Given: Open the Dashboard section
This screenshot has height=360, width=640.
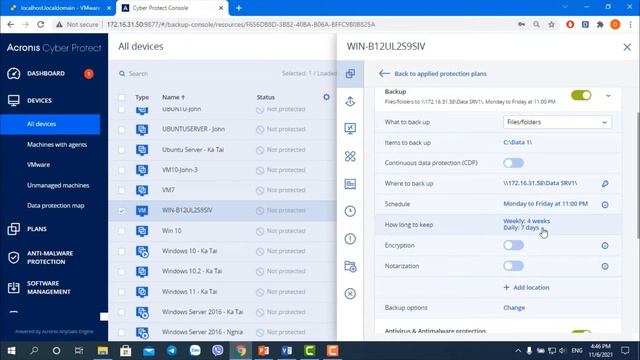Looking at the screenshot, I should pyautogui.click(x=46, y=73).
